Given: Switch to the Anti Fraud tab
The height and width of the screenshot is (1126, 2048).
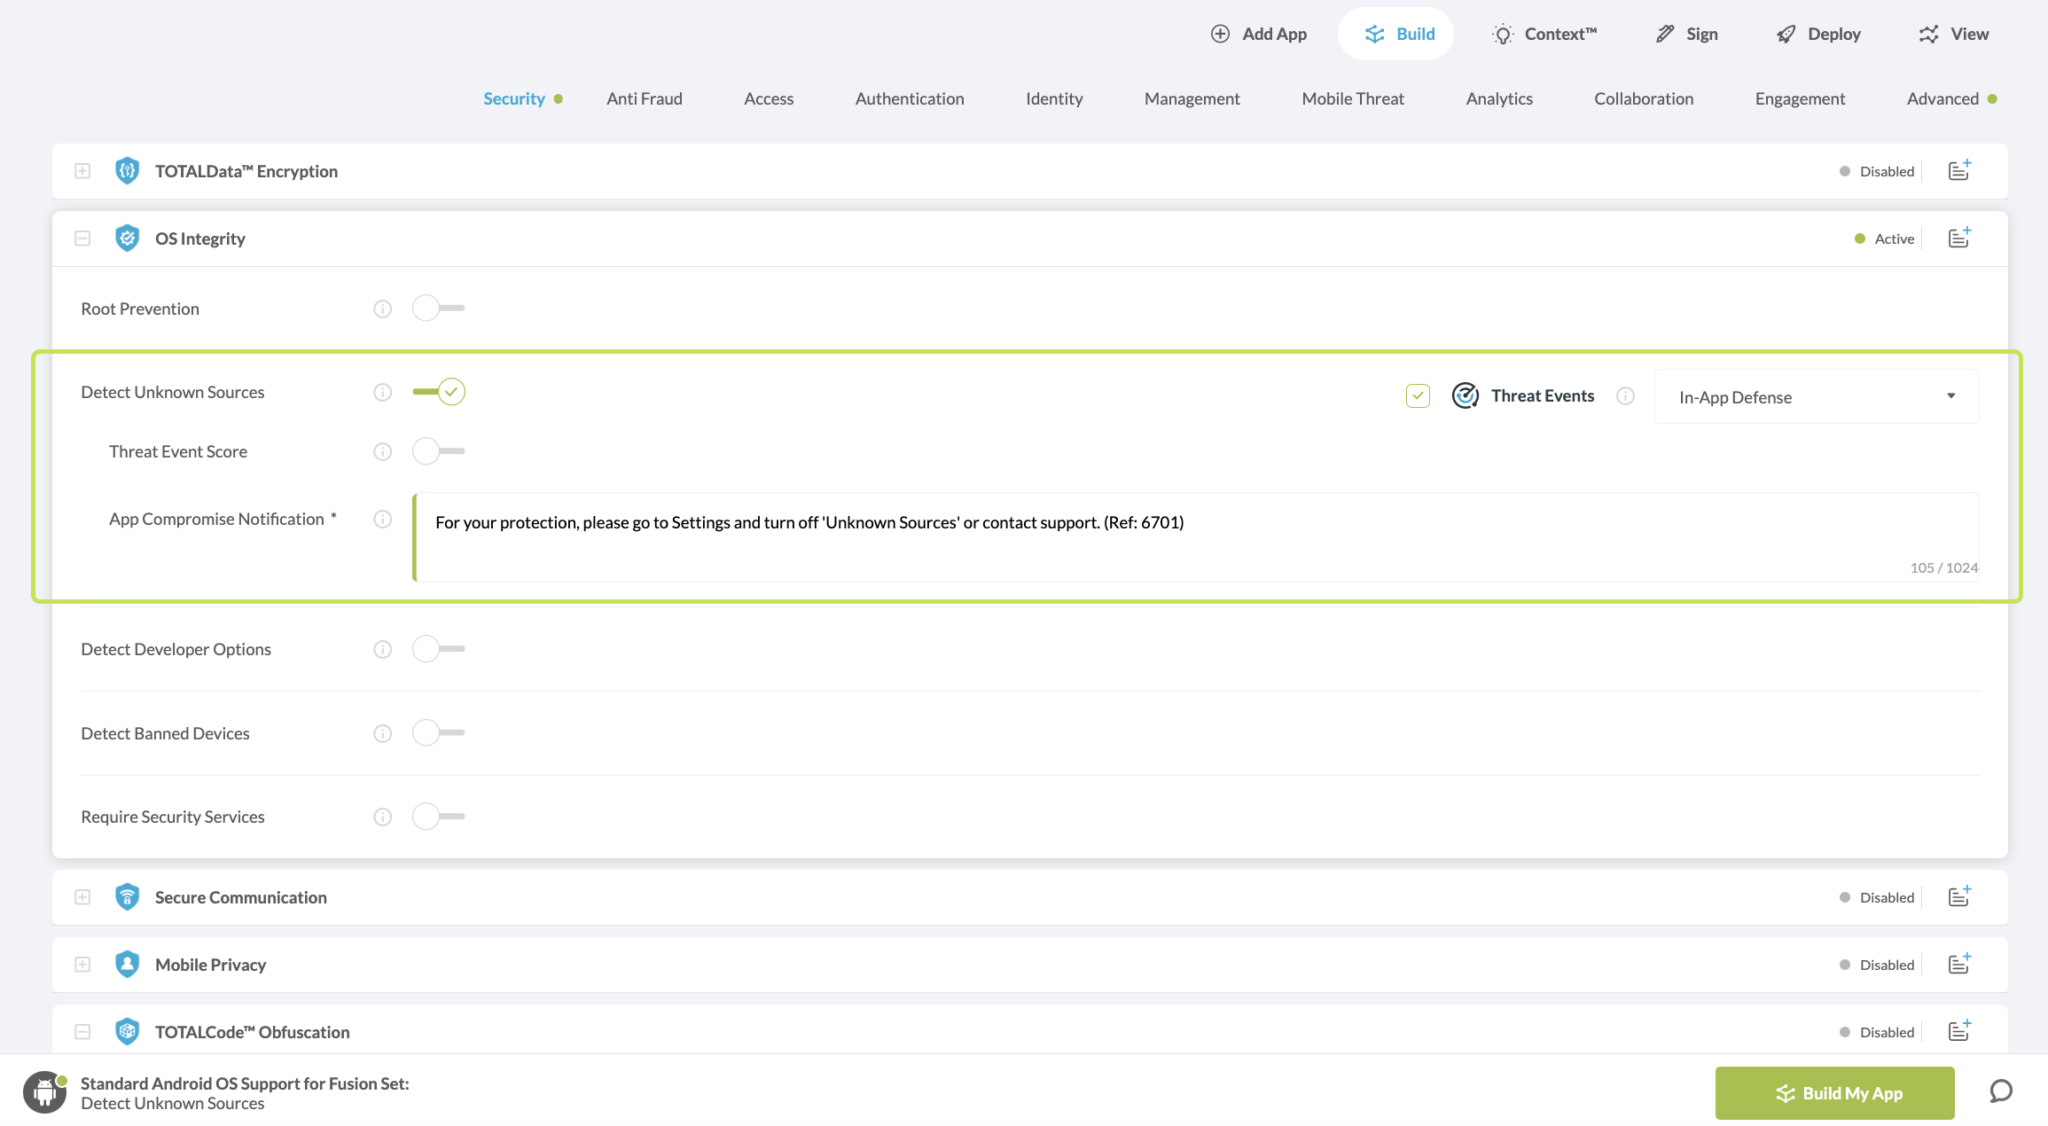Looking at the screenshot, I should pyautogui.click(x=644, y=98).
